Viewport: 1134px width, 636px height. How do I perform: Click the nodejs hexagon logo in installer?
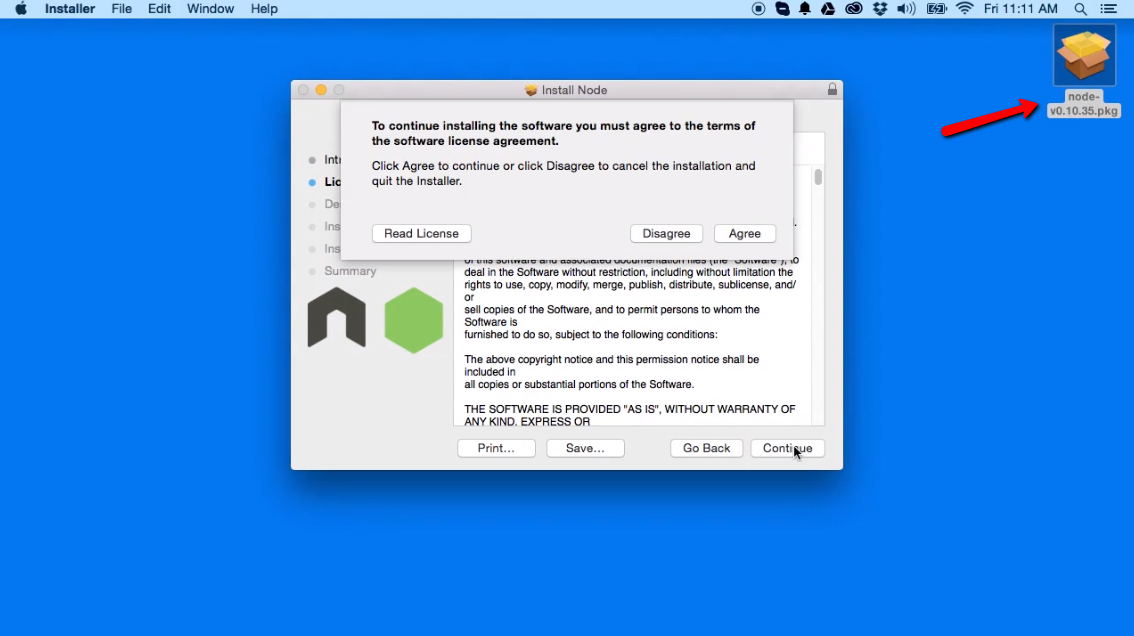(413, 318)
